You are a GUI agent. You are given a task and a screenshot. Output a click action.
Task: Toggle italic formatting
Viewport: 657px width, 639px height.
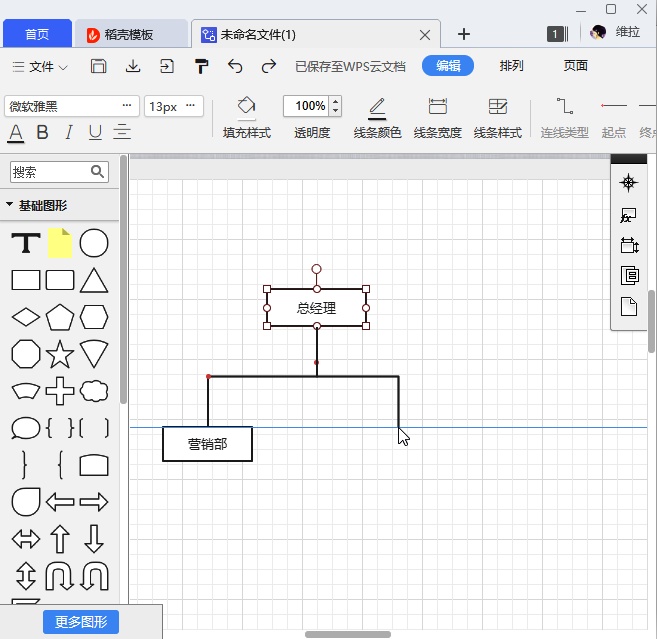coord(69,132)
